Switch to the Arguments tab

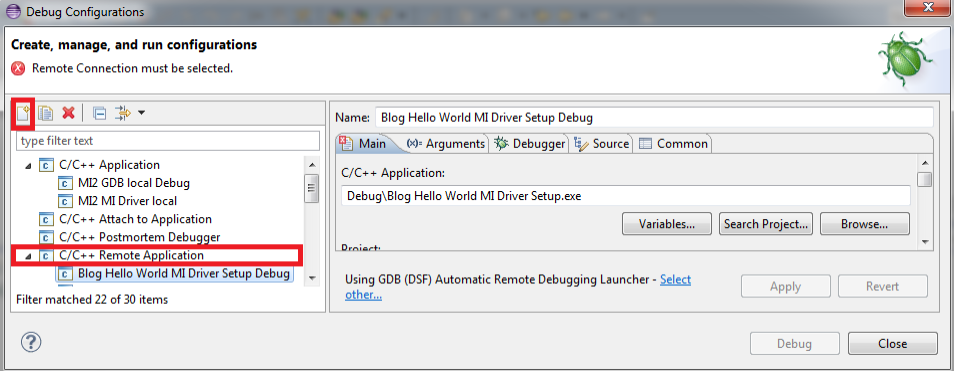tap(446, 144)
